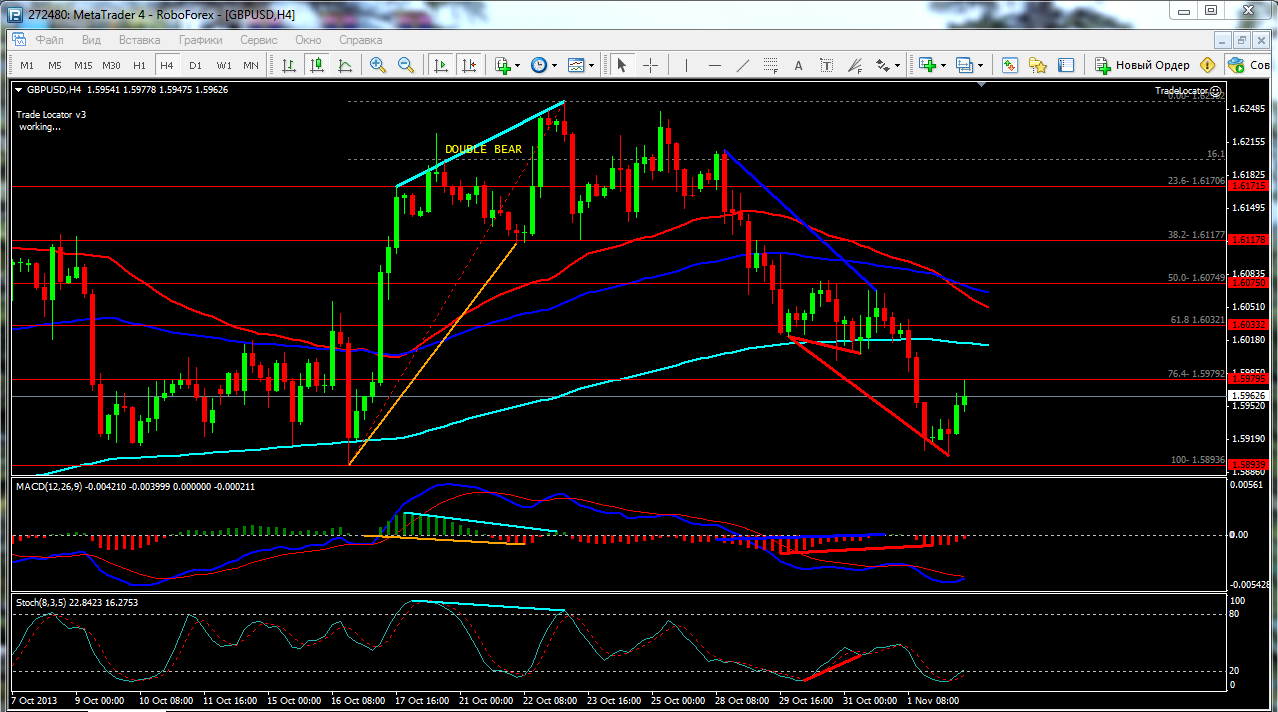Click the GBPUSD,H4 chart title dropdown triangle
Screen dimensions: 1278x712
20,89
